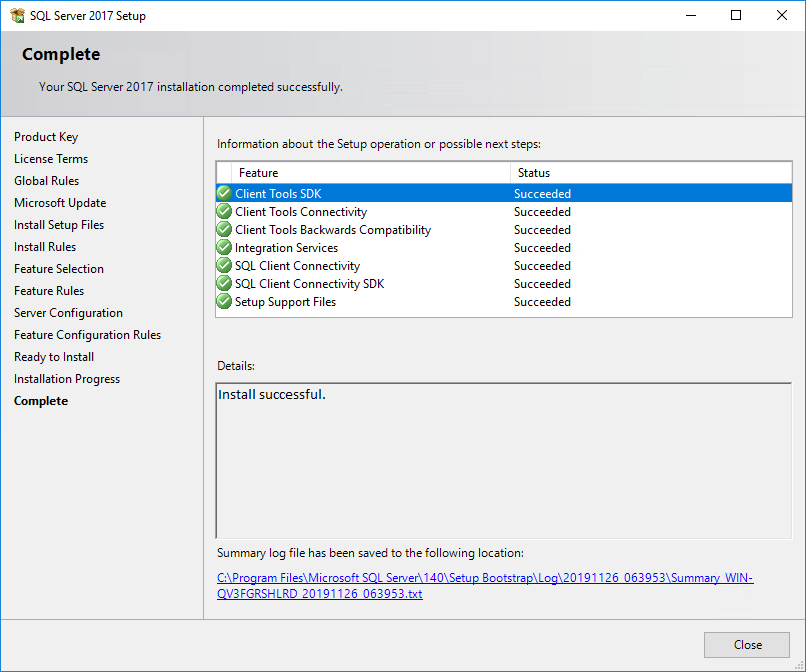Click the Feature Selection step
Viewport: 806px width, 672px height.
click(59, 269)
